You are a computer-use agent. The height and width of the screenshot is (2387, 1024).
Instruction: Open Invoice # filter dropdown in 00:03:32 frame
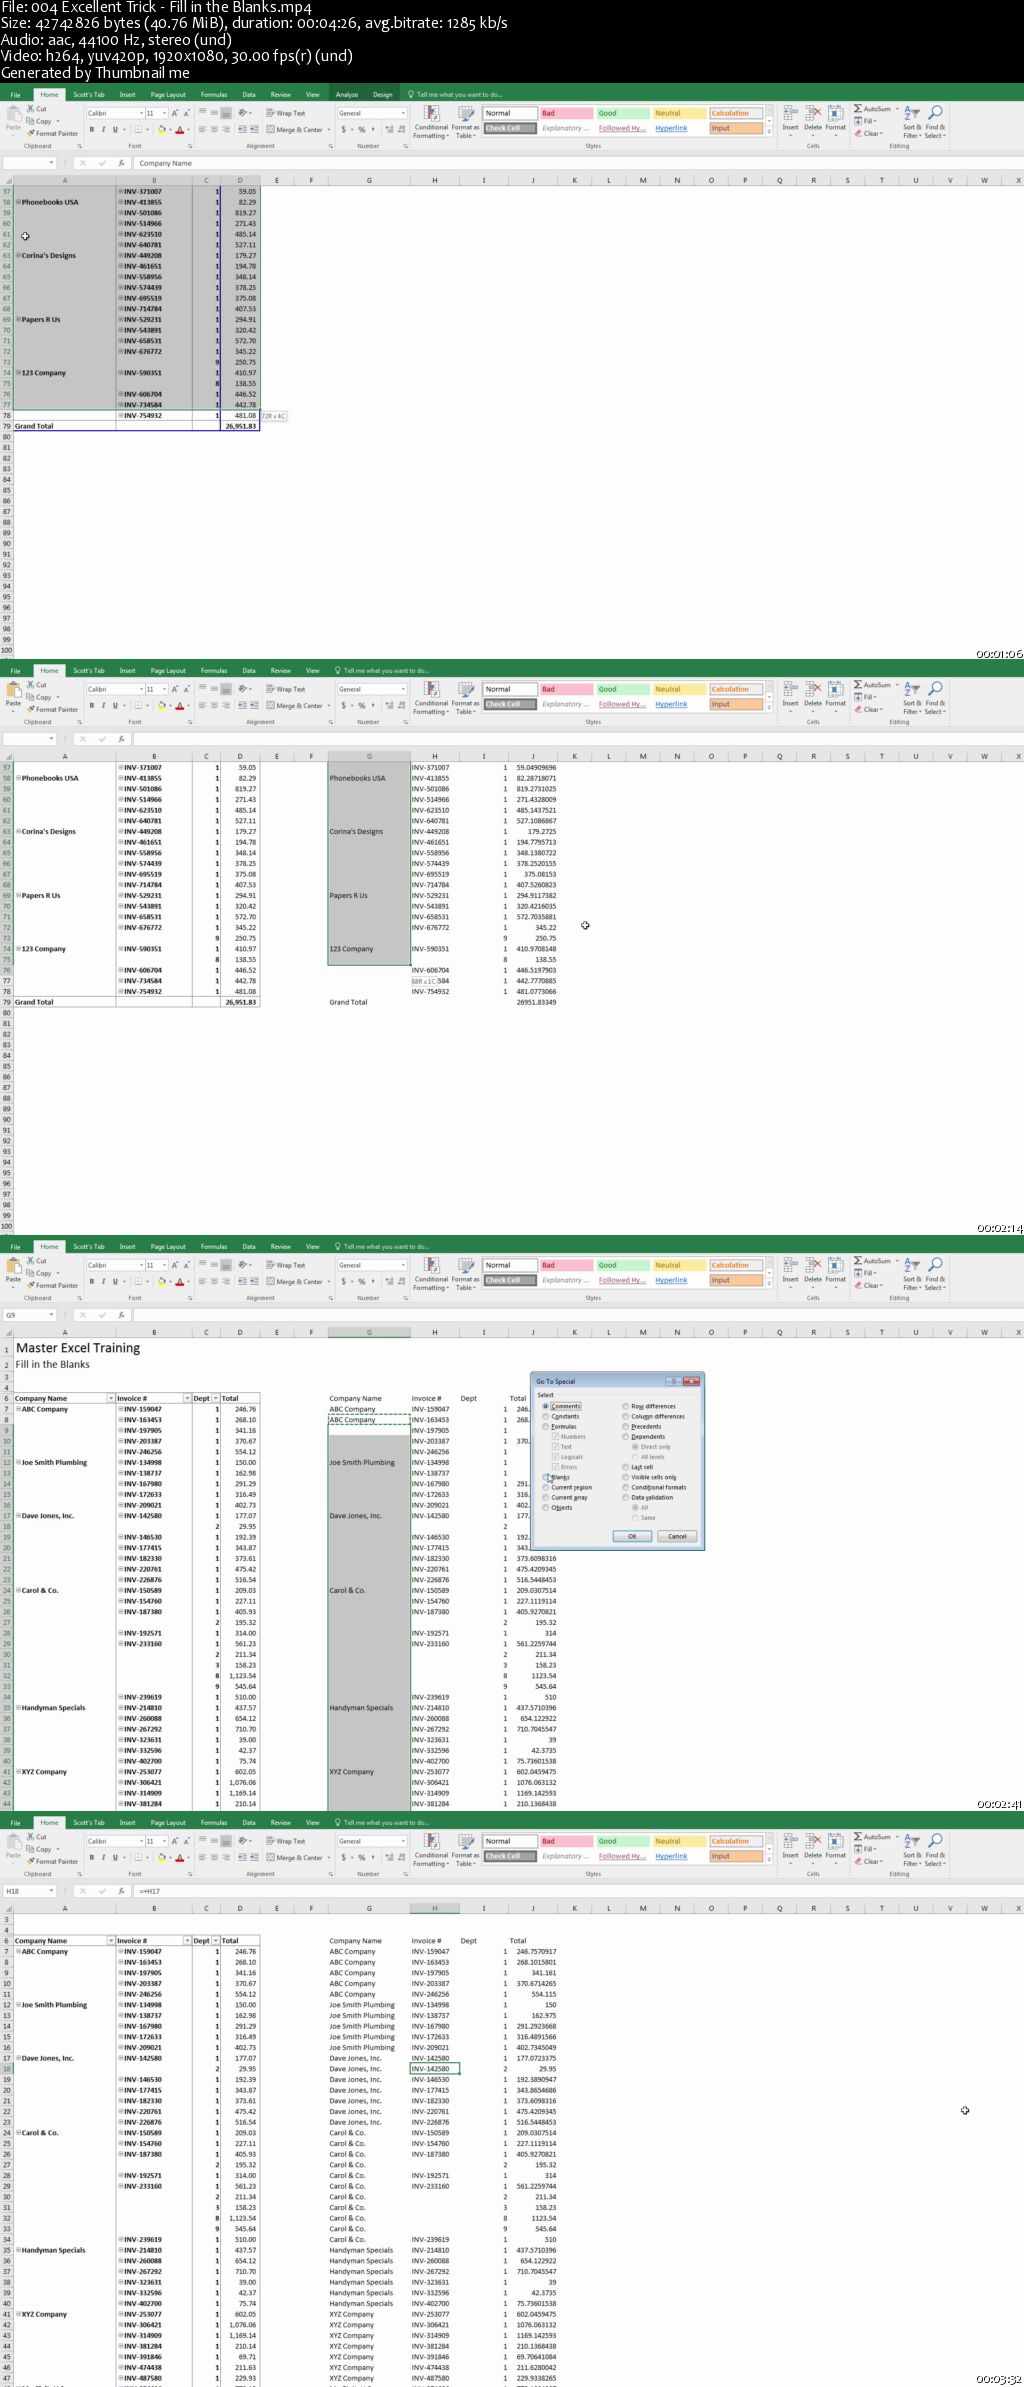pyautogui.click(x=186, y=1940)
